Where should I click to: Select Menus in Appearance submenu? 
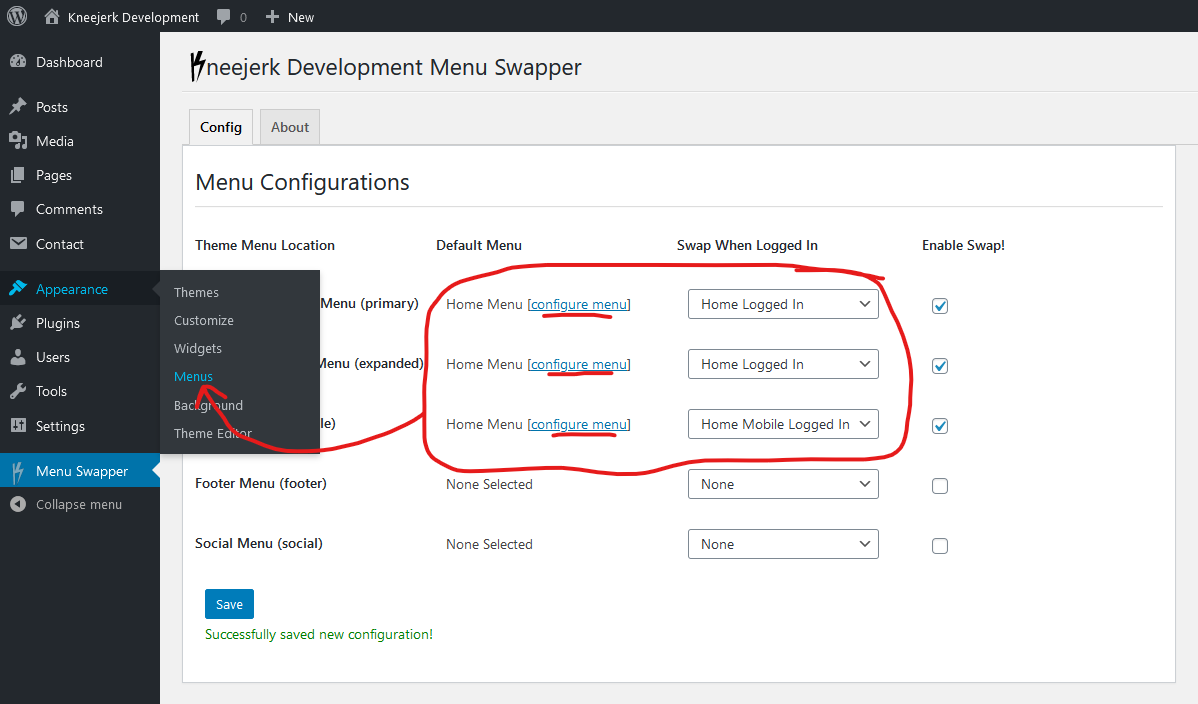(x=193, y=377)
